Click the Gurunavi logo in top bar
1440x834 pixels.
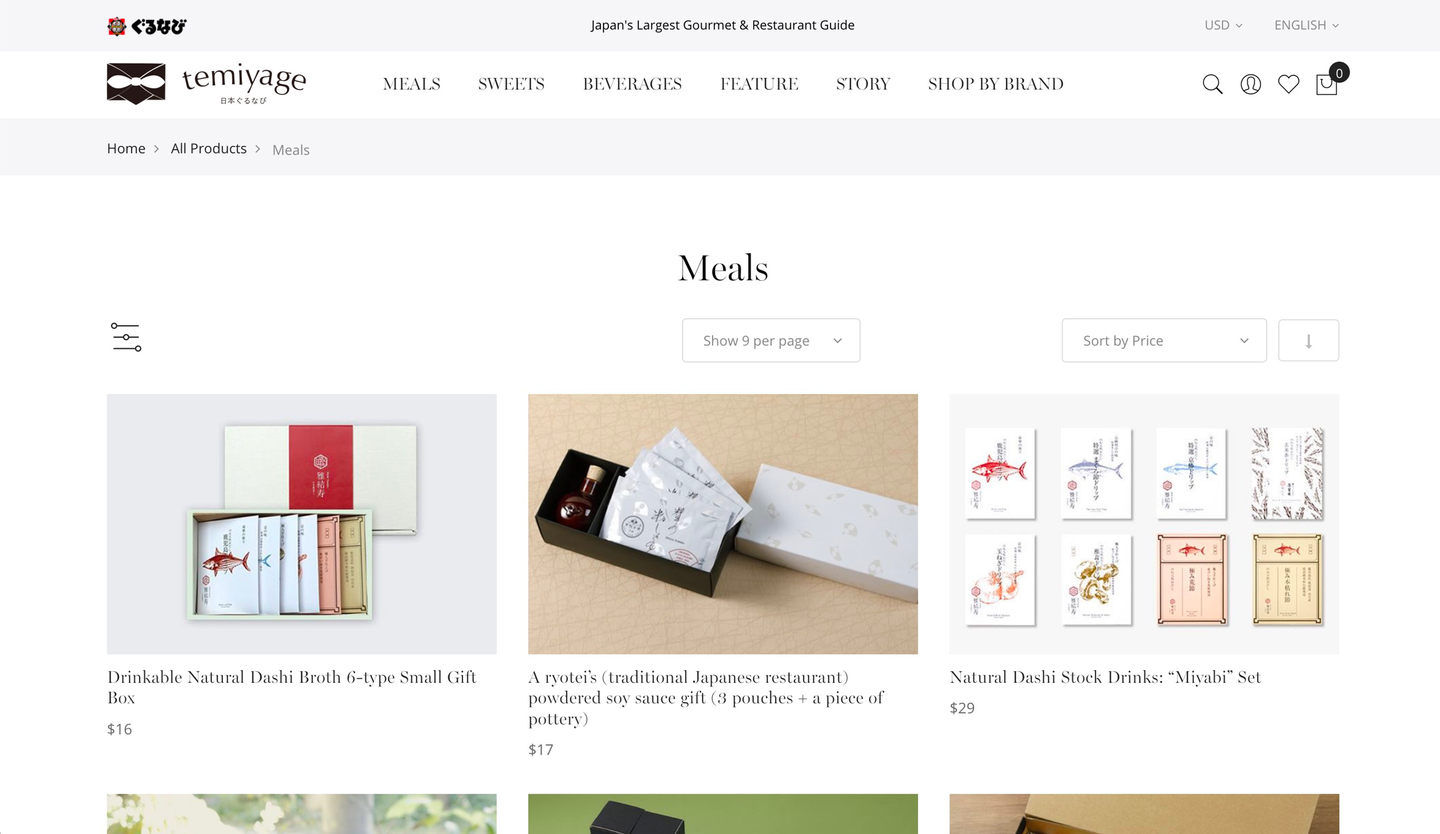[147, 26]
